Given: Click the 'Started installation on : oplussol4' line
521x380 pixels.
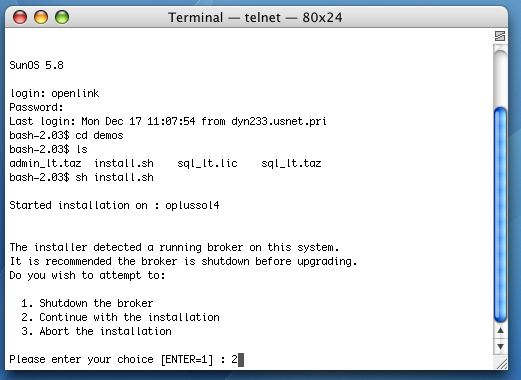Looking at the screenshot, I should pos(114,205).
